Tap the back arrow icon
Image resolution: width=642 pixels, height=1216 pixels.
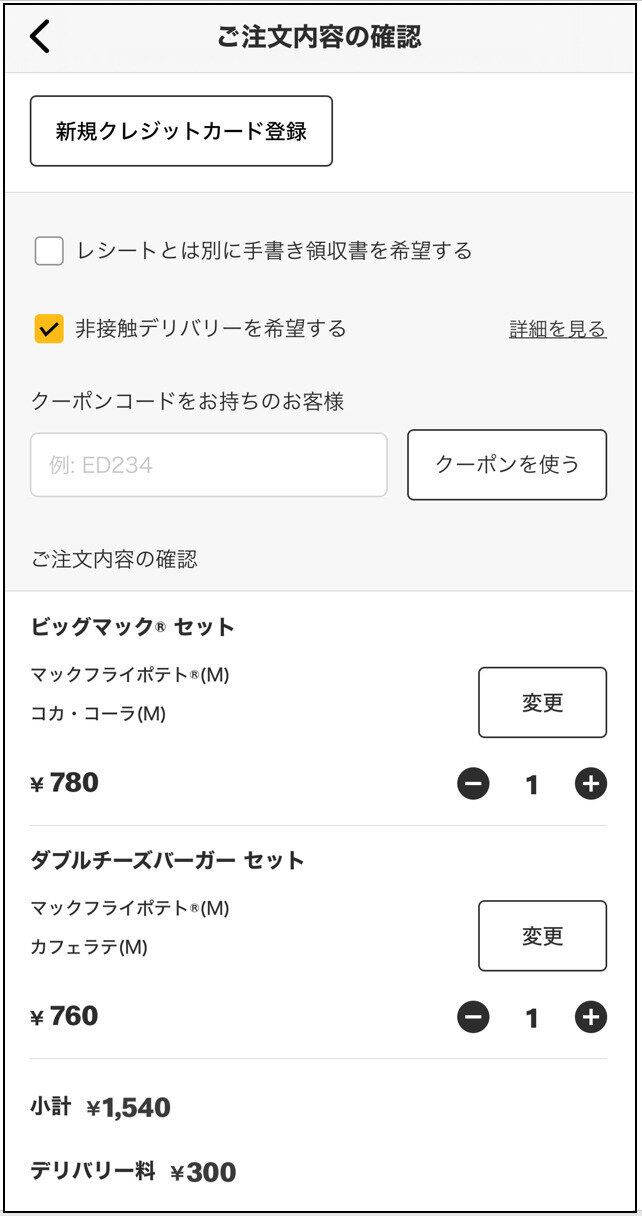point(40,37)
